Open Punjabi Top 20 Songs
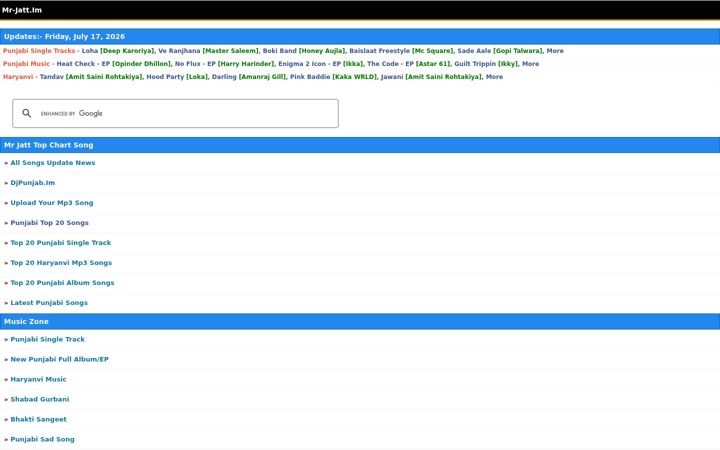The image size is (720, 450). click(50, 223)
